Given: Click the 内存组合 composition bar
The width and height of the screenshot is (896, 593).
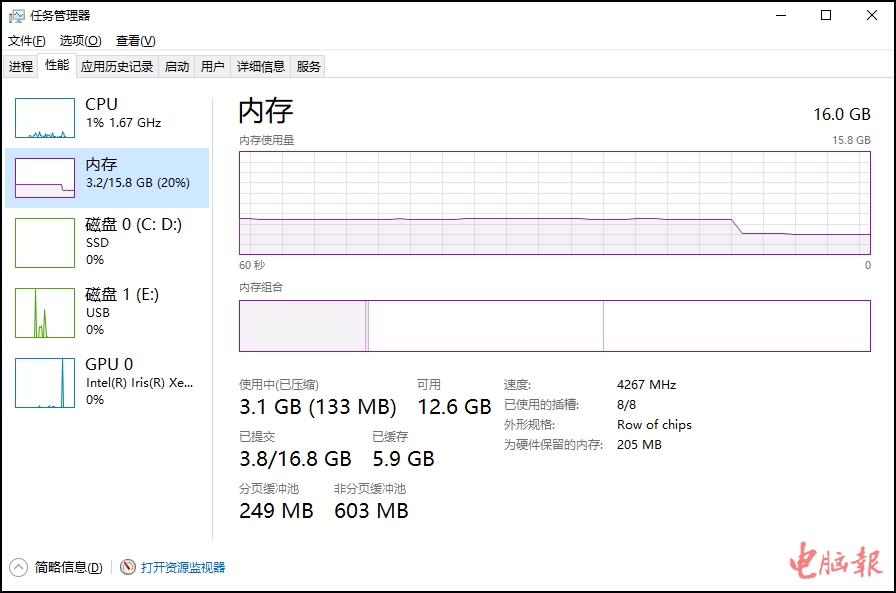Looking at the screenshot, I should click(x=554, y=326).
